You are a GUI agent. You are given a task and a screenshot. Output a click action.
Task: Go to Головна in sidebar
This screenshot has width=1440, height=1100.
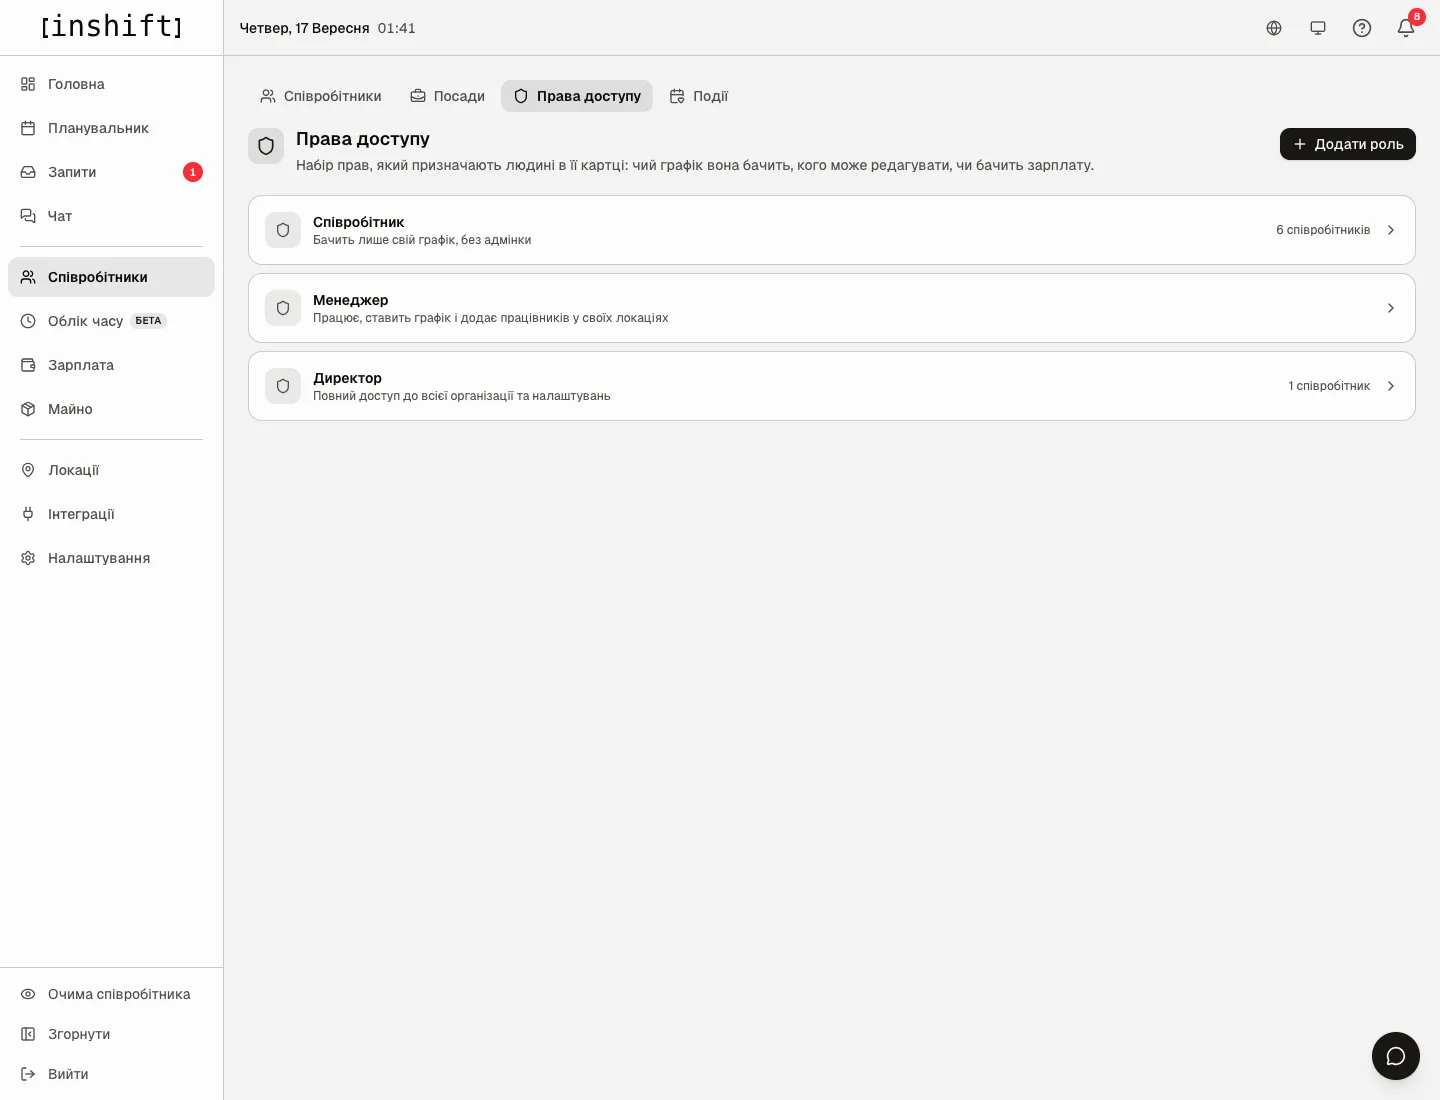pyautogui.click(x=111, y=84)
